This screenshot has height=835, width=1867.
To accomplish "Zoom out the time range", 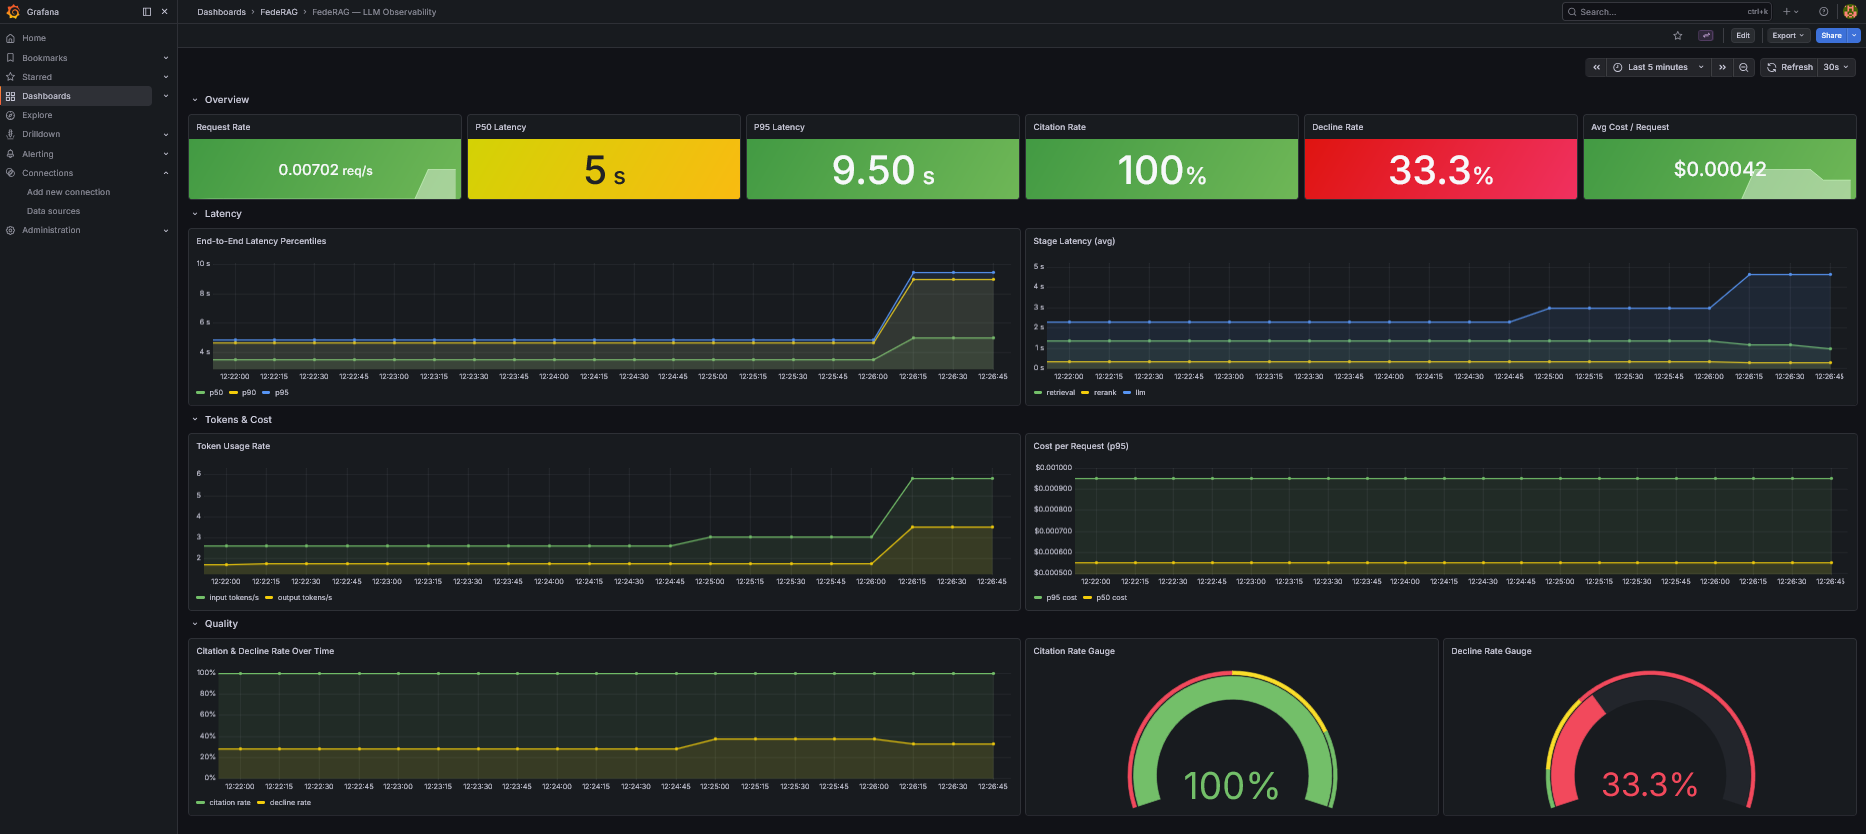I will coord(1744,67).
